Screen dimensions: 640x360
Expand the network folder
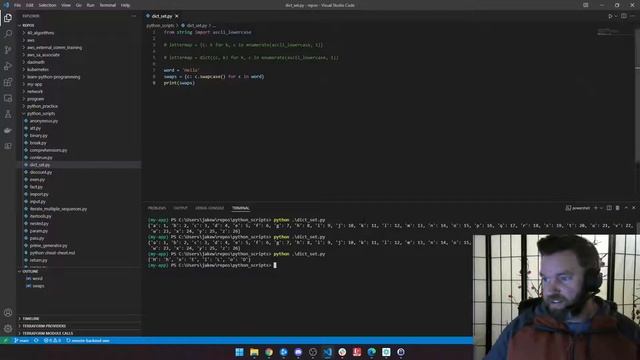pyautogui.click(x=35, y=91)
